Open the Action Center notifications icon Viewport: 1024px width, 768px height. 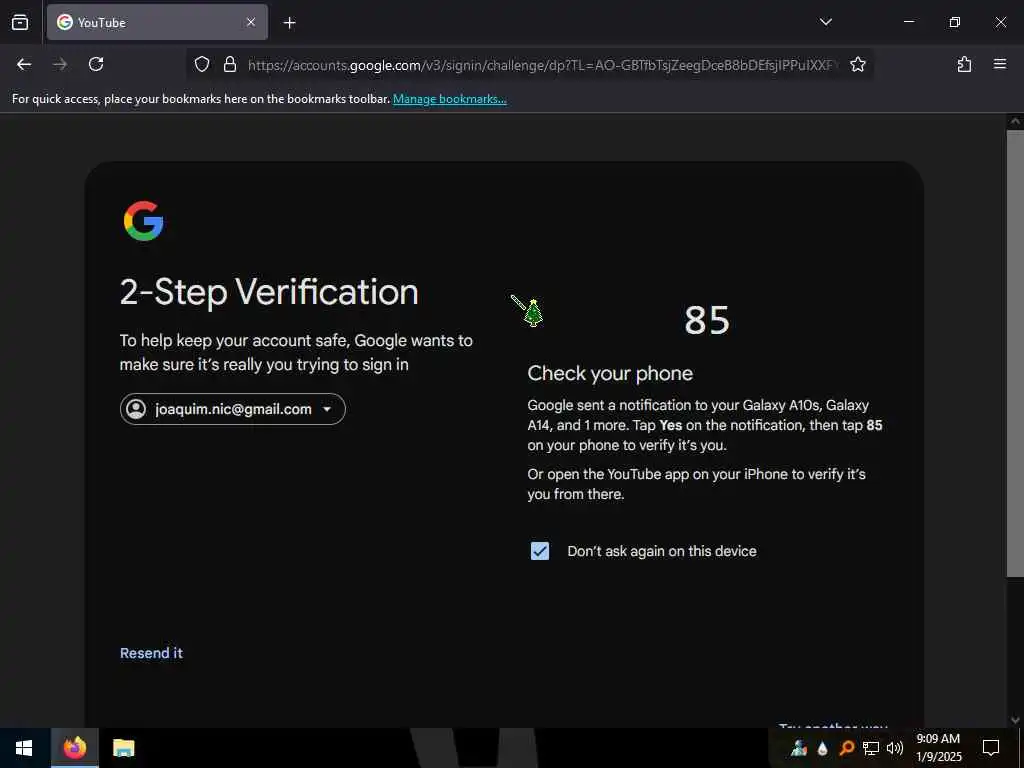pyautogui.click(x=991, y=748)
